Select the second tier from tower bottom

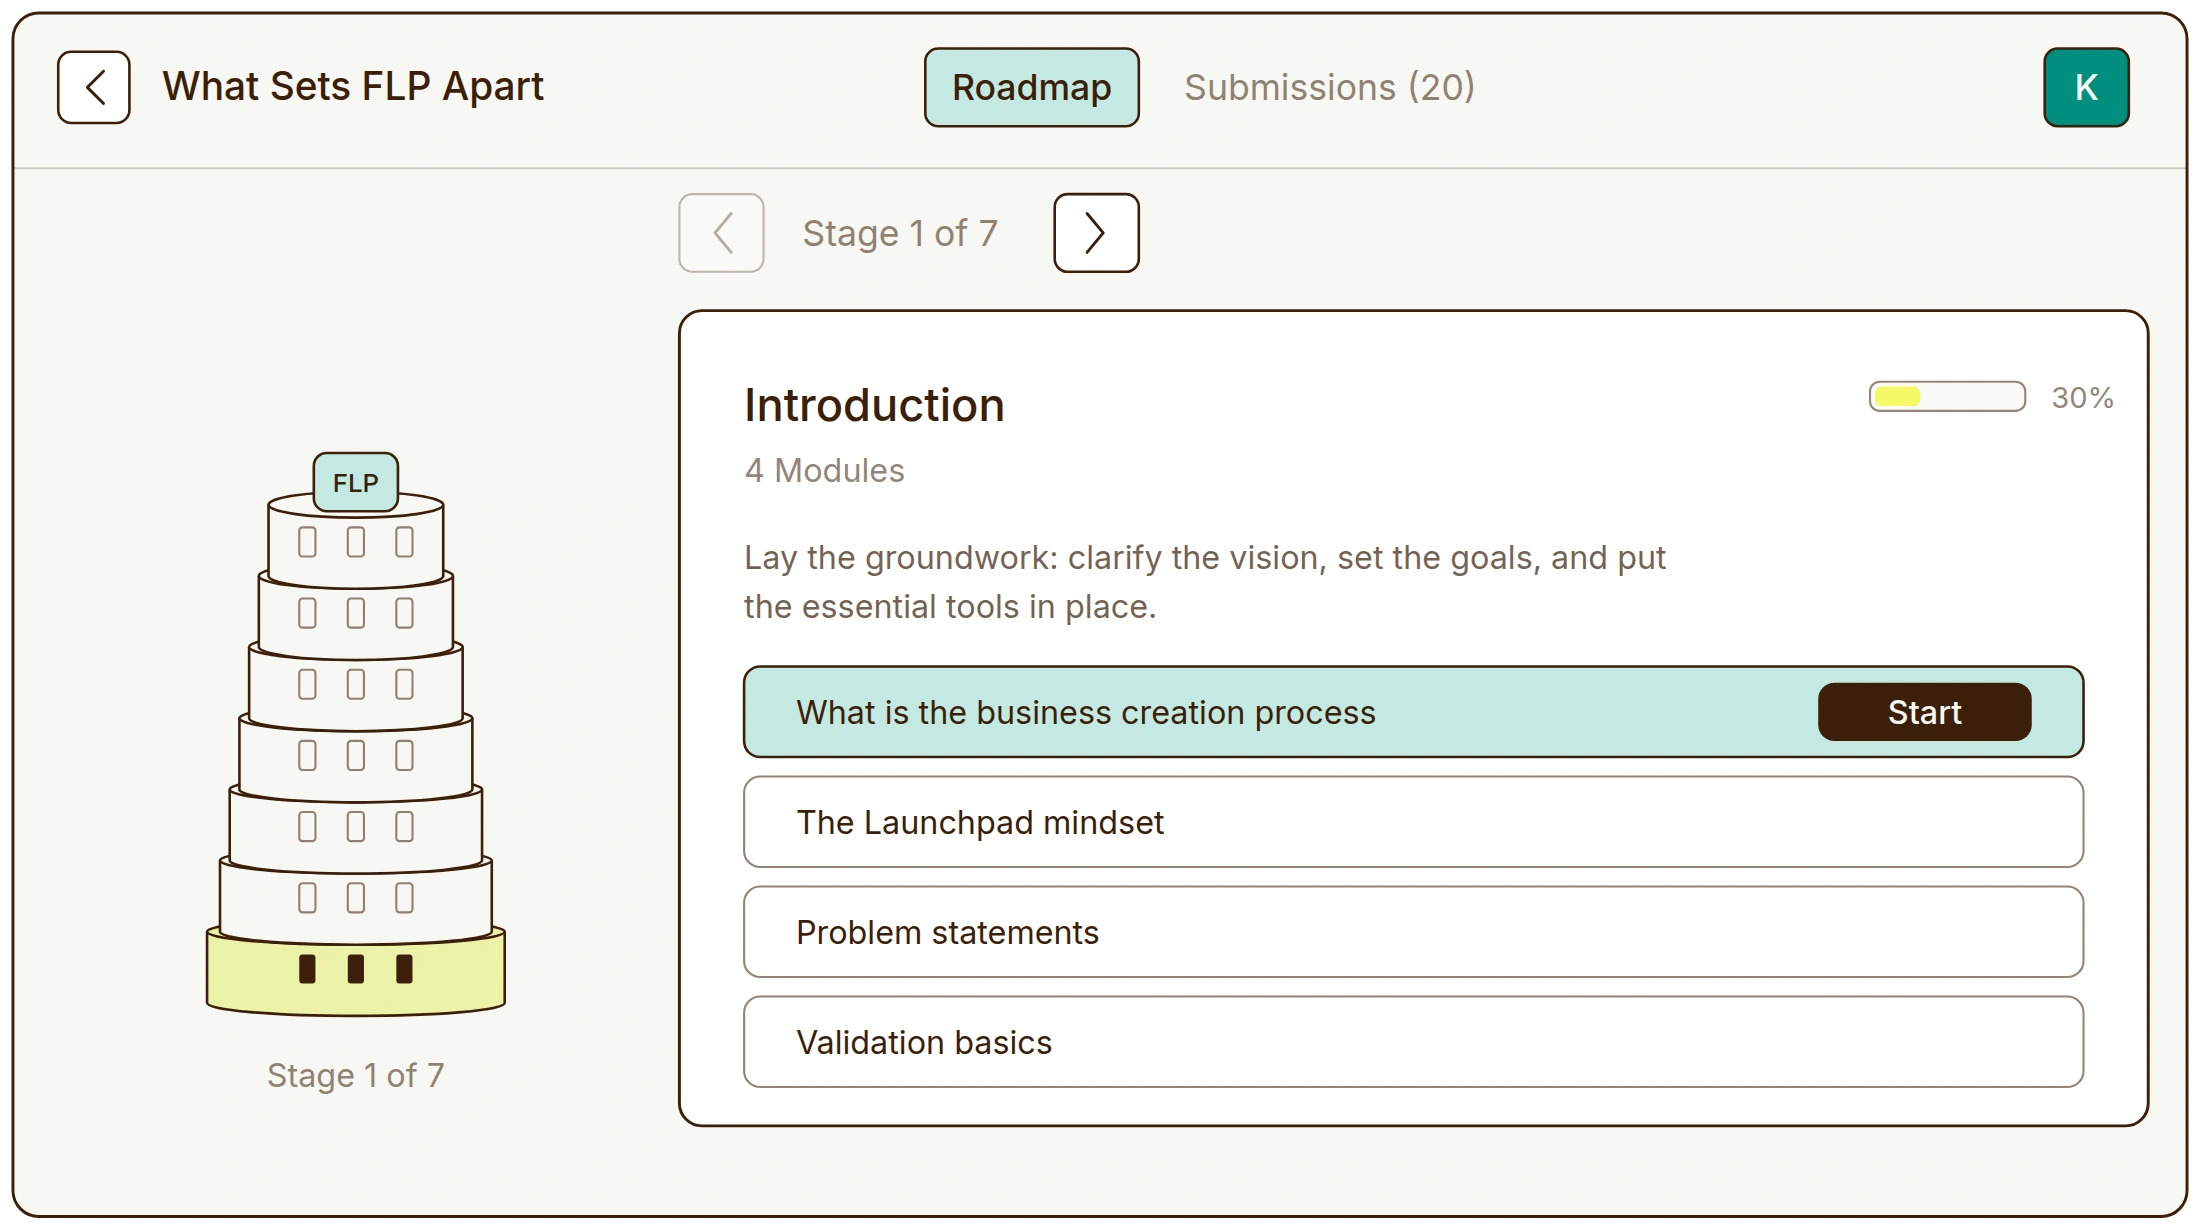[x=356, y=899]
